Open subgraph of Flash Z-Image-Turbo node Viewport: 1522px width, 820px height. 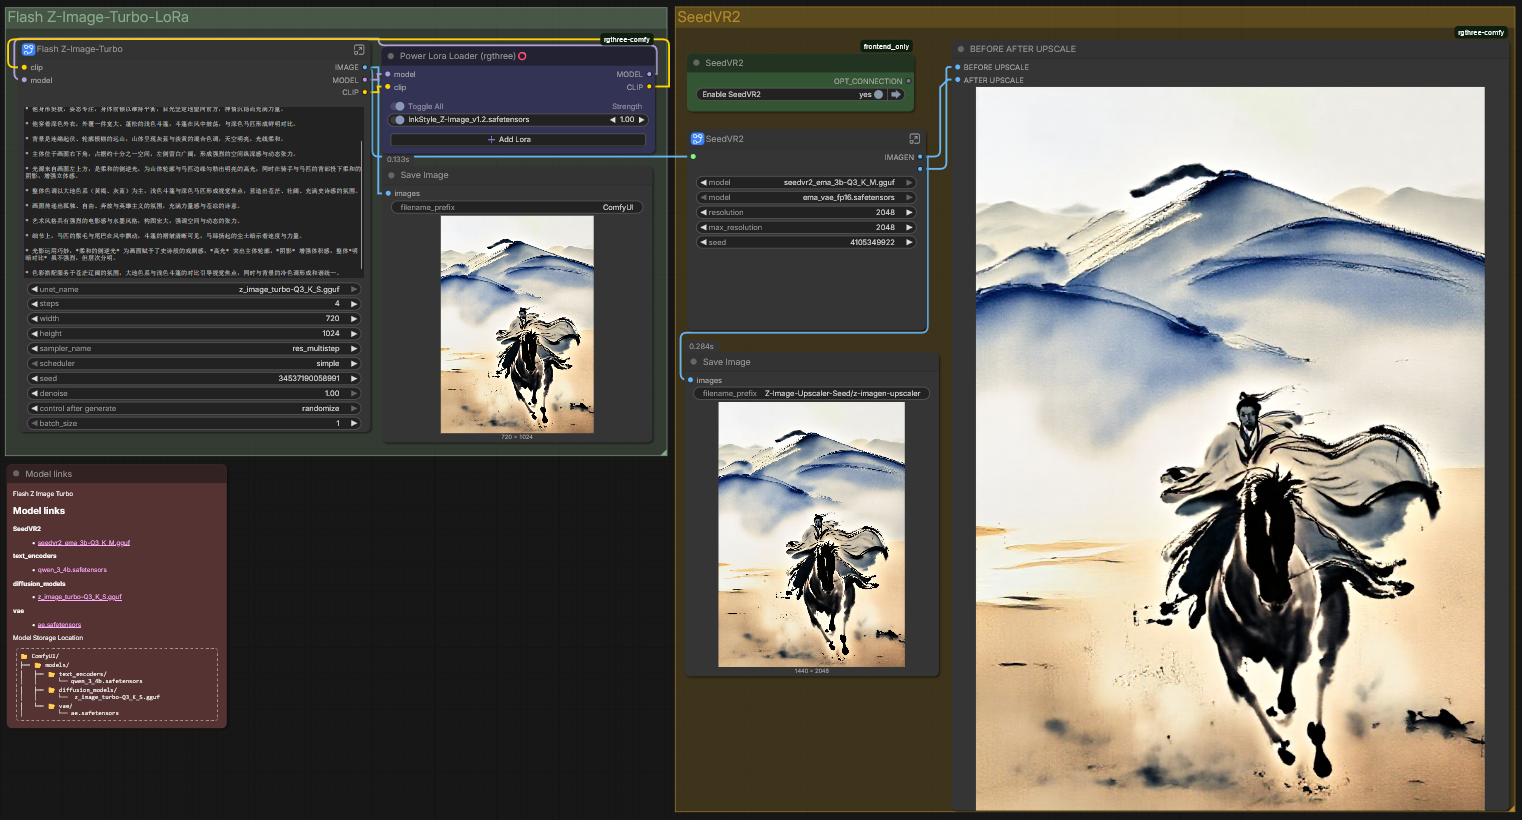pyautogui.click(x=359, y=49)
